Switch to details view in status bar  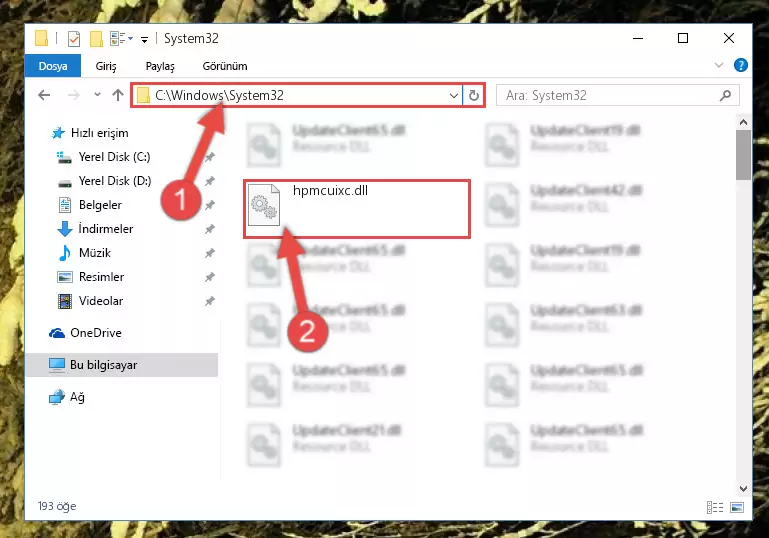(715, 507)
